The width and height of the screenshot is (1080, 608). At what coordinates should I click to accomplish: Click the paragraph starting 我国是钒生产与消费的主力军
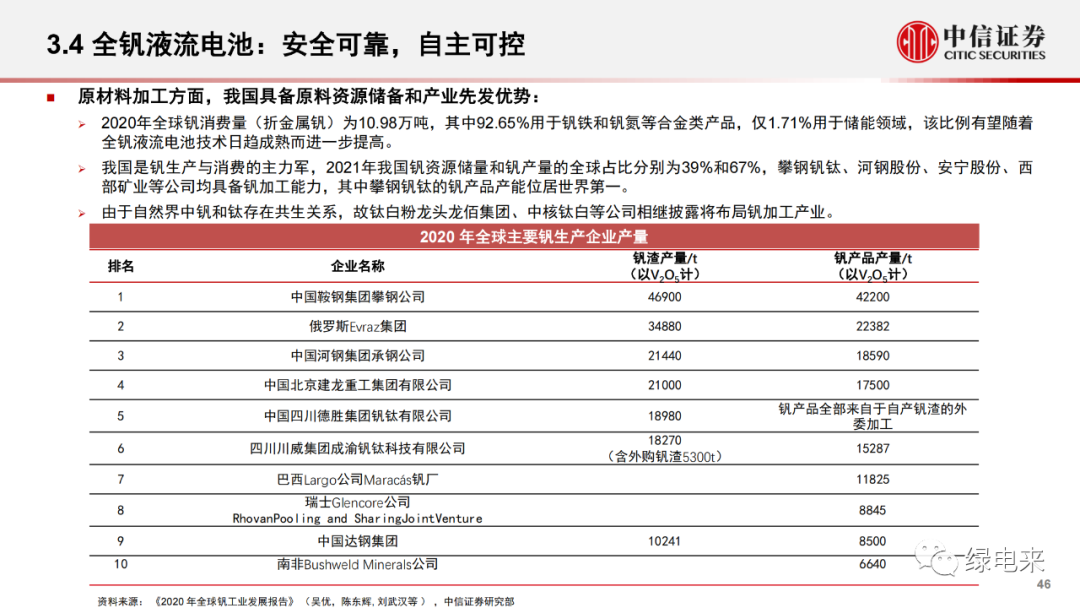(x=568, y=177)
